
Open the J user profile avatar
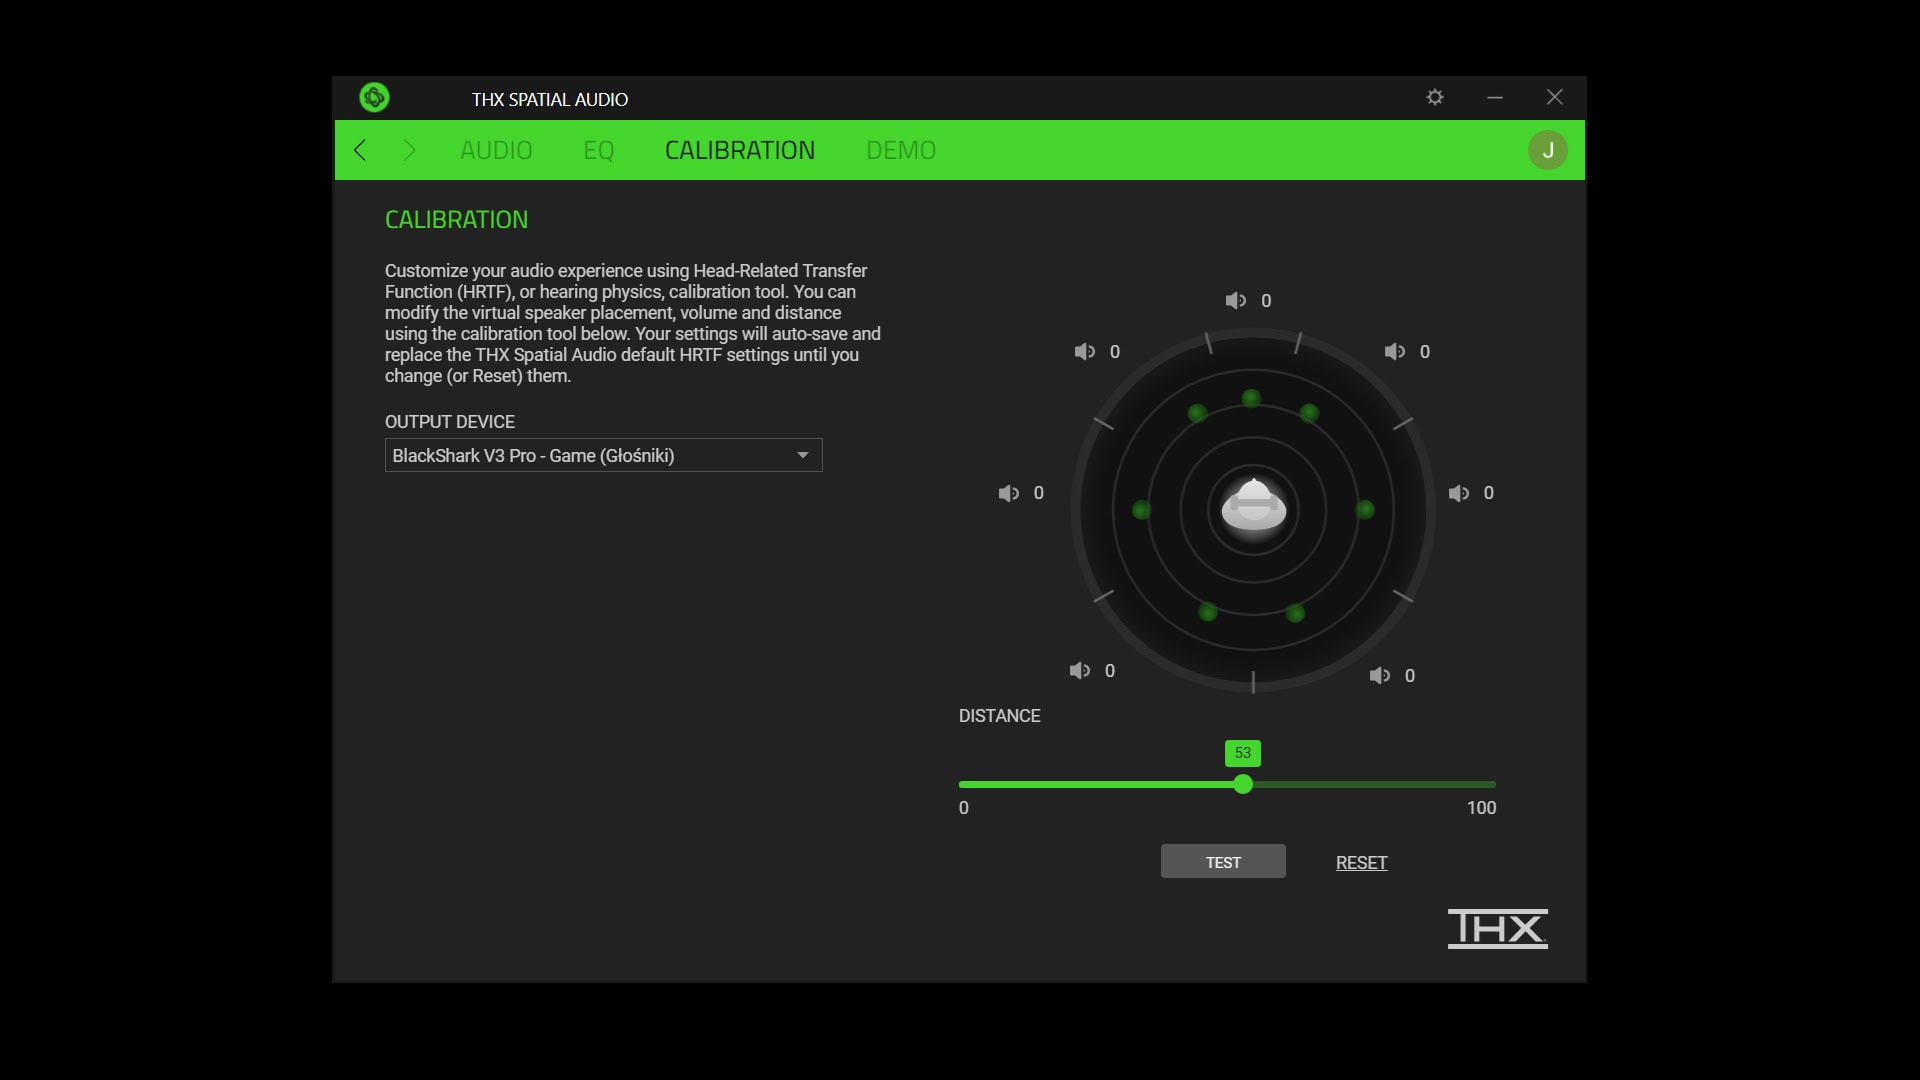tap(1547, 150)
